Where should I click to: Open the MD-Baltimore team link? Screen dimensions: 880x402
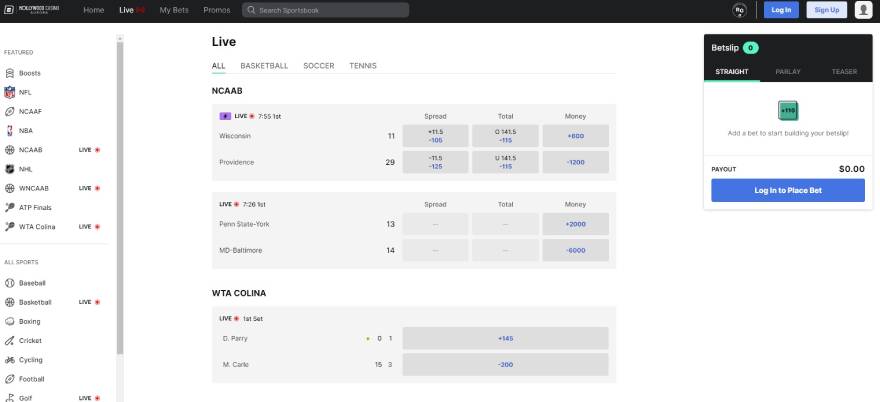click(x=241, y=250)
